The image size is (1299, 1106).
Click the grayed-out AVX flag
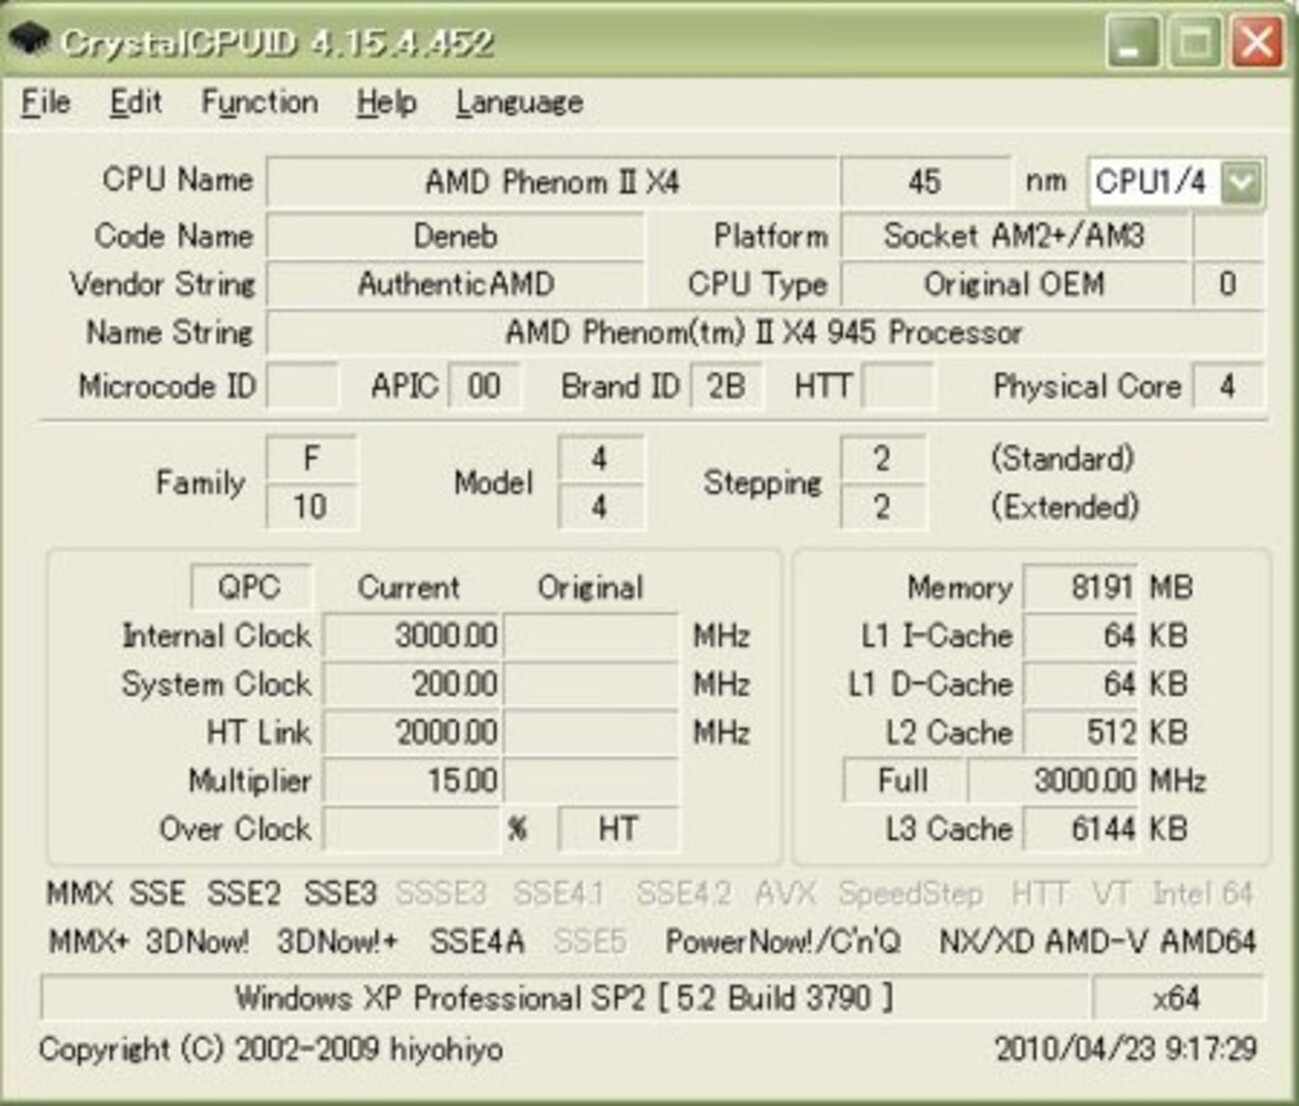[786, 893]
